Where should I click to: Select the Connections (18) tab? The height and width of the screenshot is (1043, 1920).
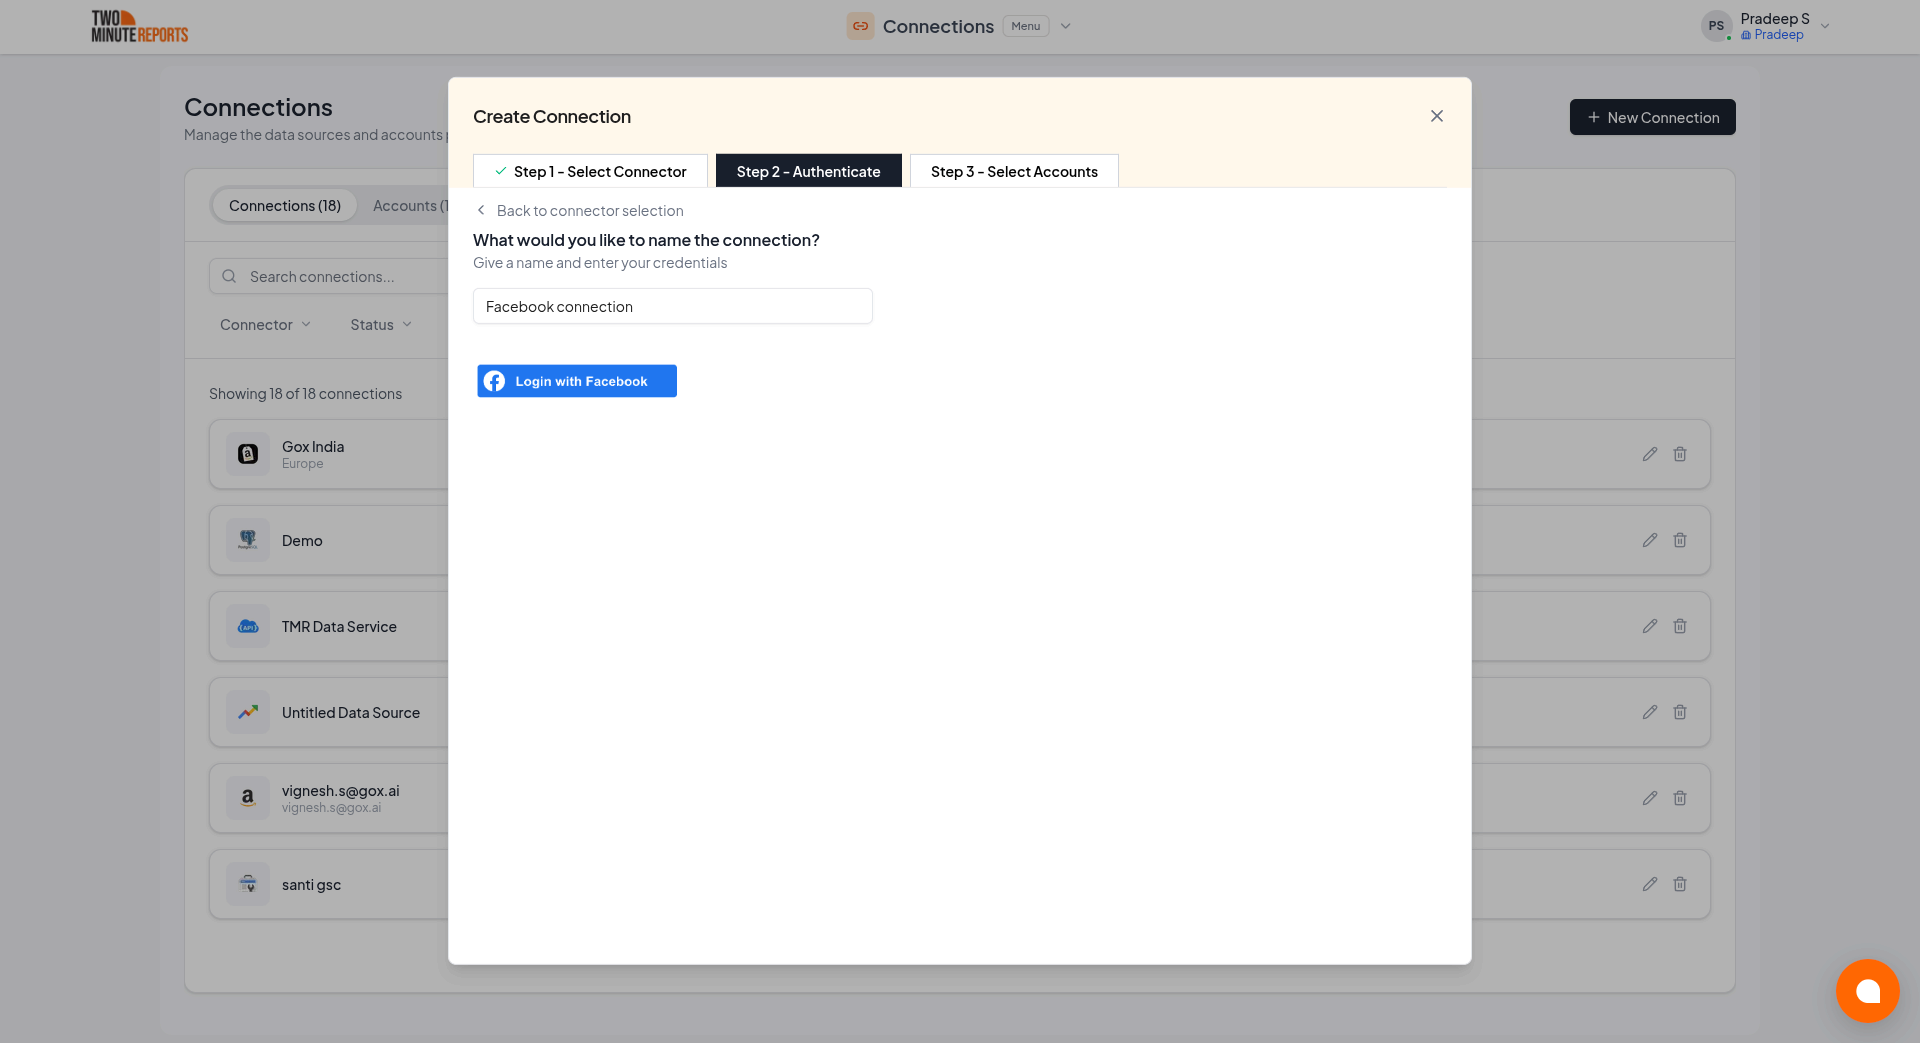tap(285, 206)
